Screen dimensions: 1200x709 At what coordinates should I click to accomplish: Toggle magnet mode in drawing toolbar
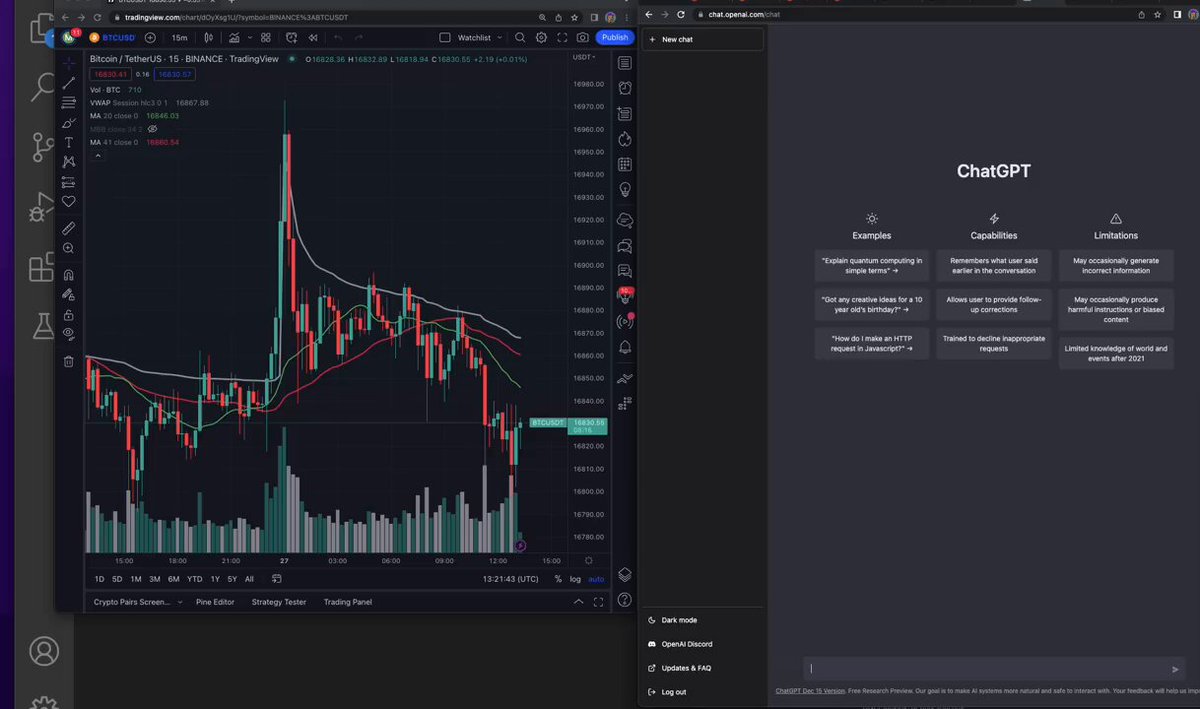click(x=69, y=275)
